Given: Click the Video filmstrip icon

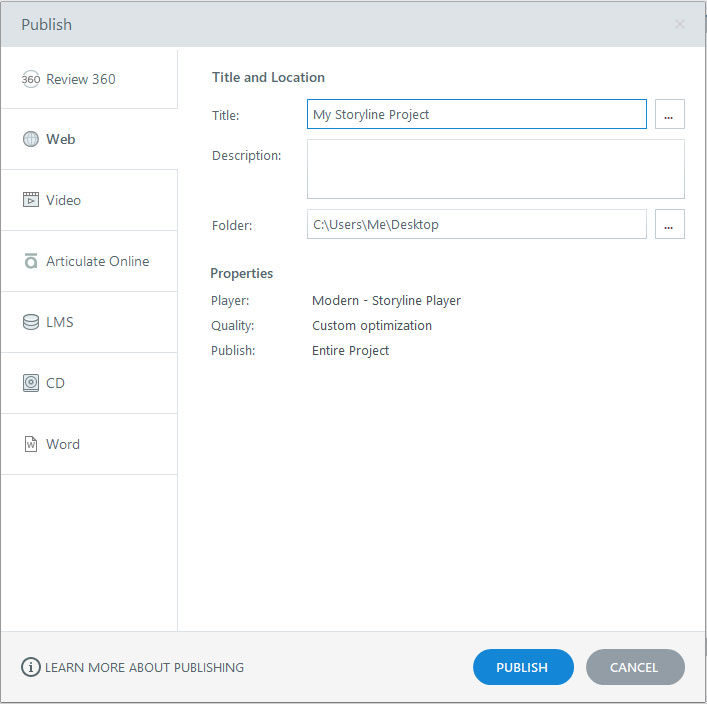Looking at the screenshot, I should pyautogui.click(x=31, y=200).
